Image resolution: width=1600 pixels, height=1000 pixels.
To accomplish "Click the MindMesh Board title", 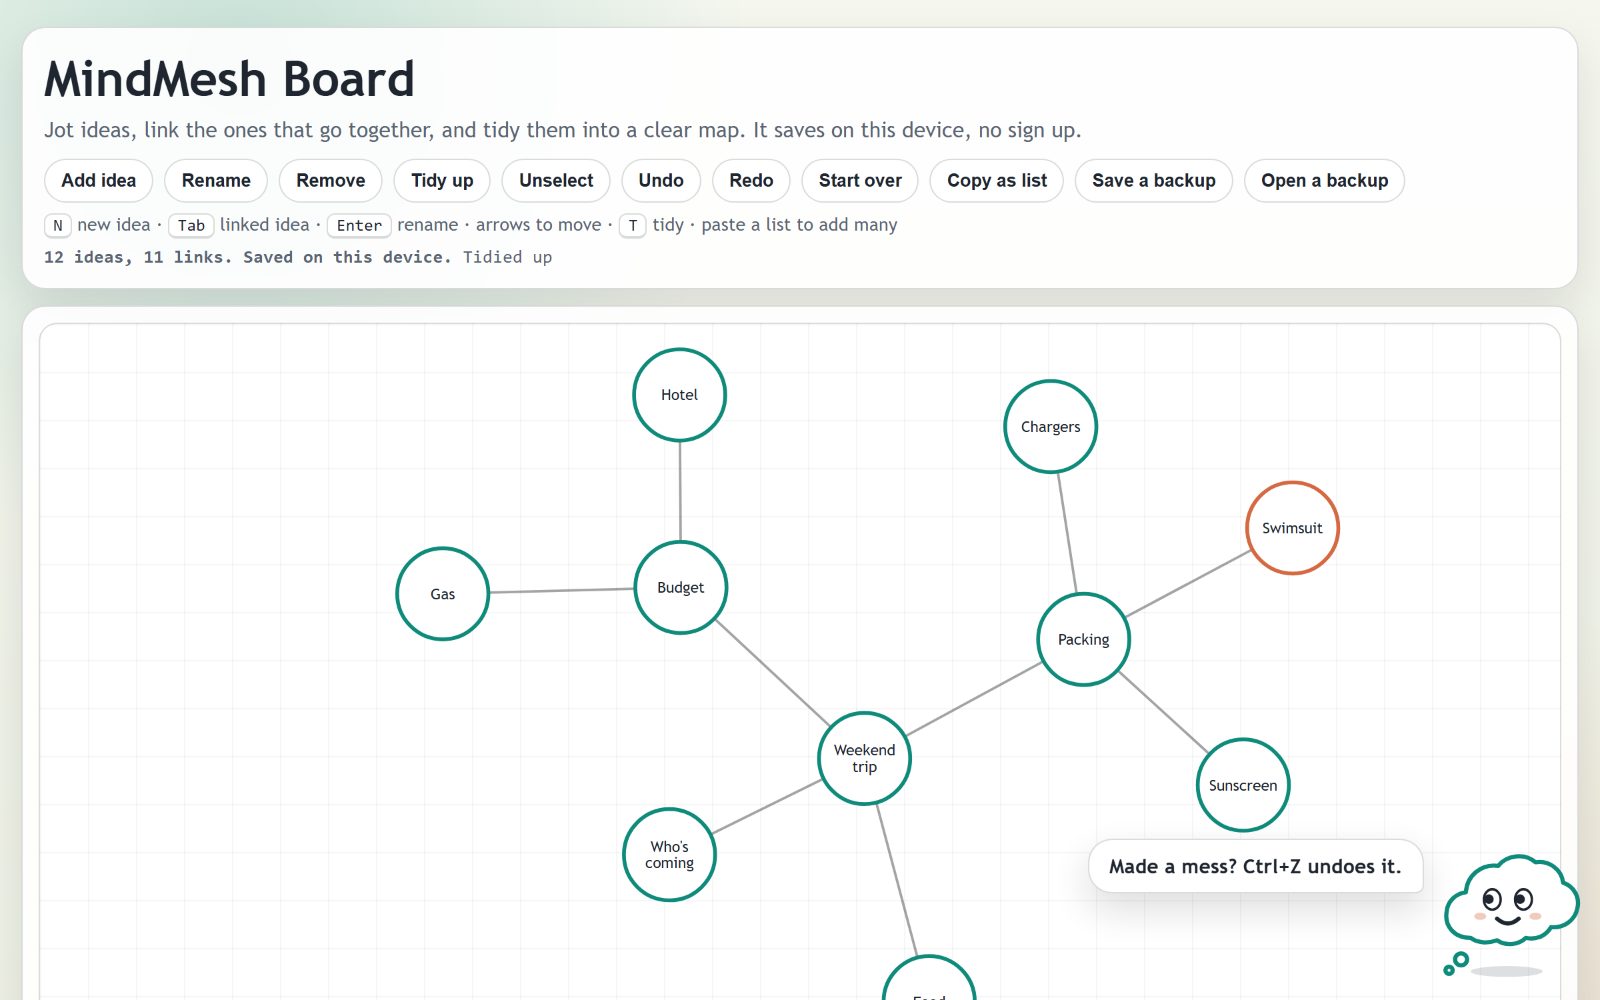I will (229, 79).
